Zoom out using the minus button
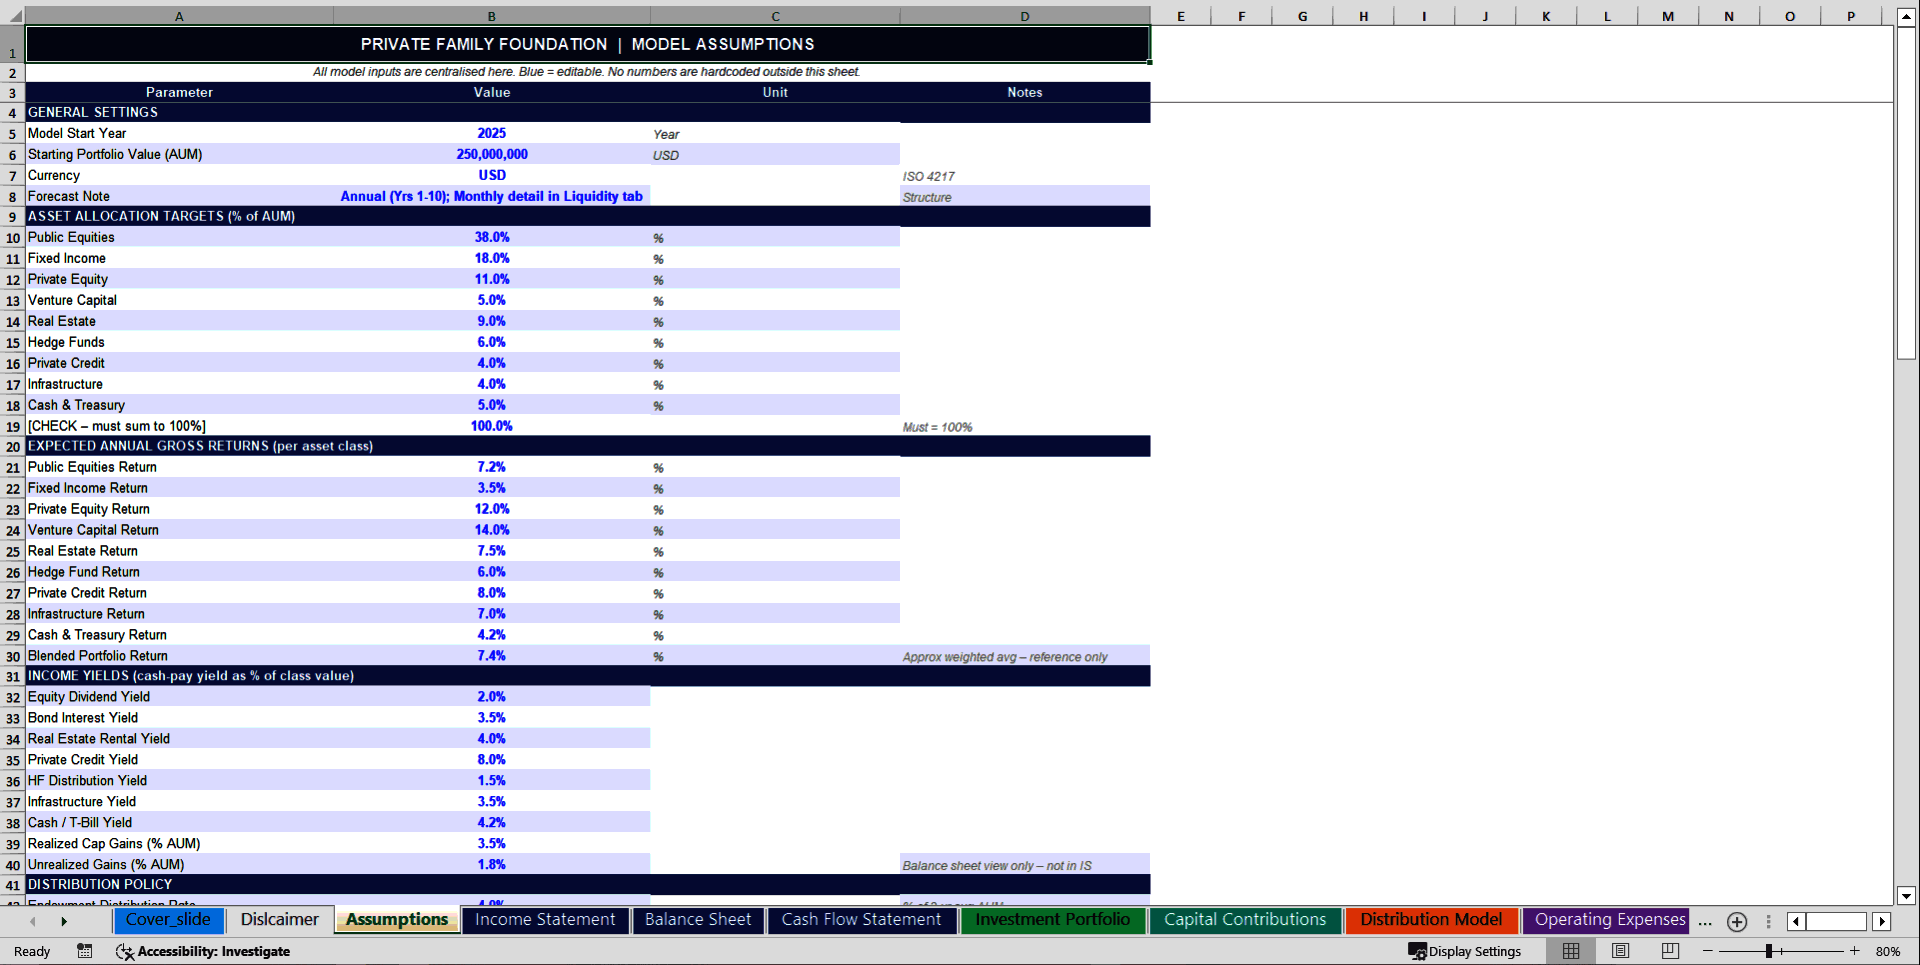Viewport: 1920px width, 965px height. pyautogui.click(x=1710, y=951)
